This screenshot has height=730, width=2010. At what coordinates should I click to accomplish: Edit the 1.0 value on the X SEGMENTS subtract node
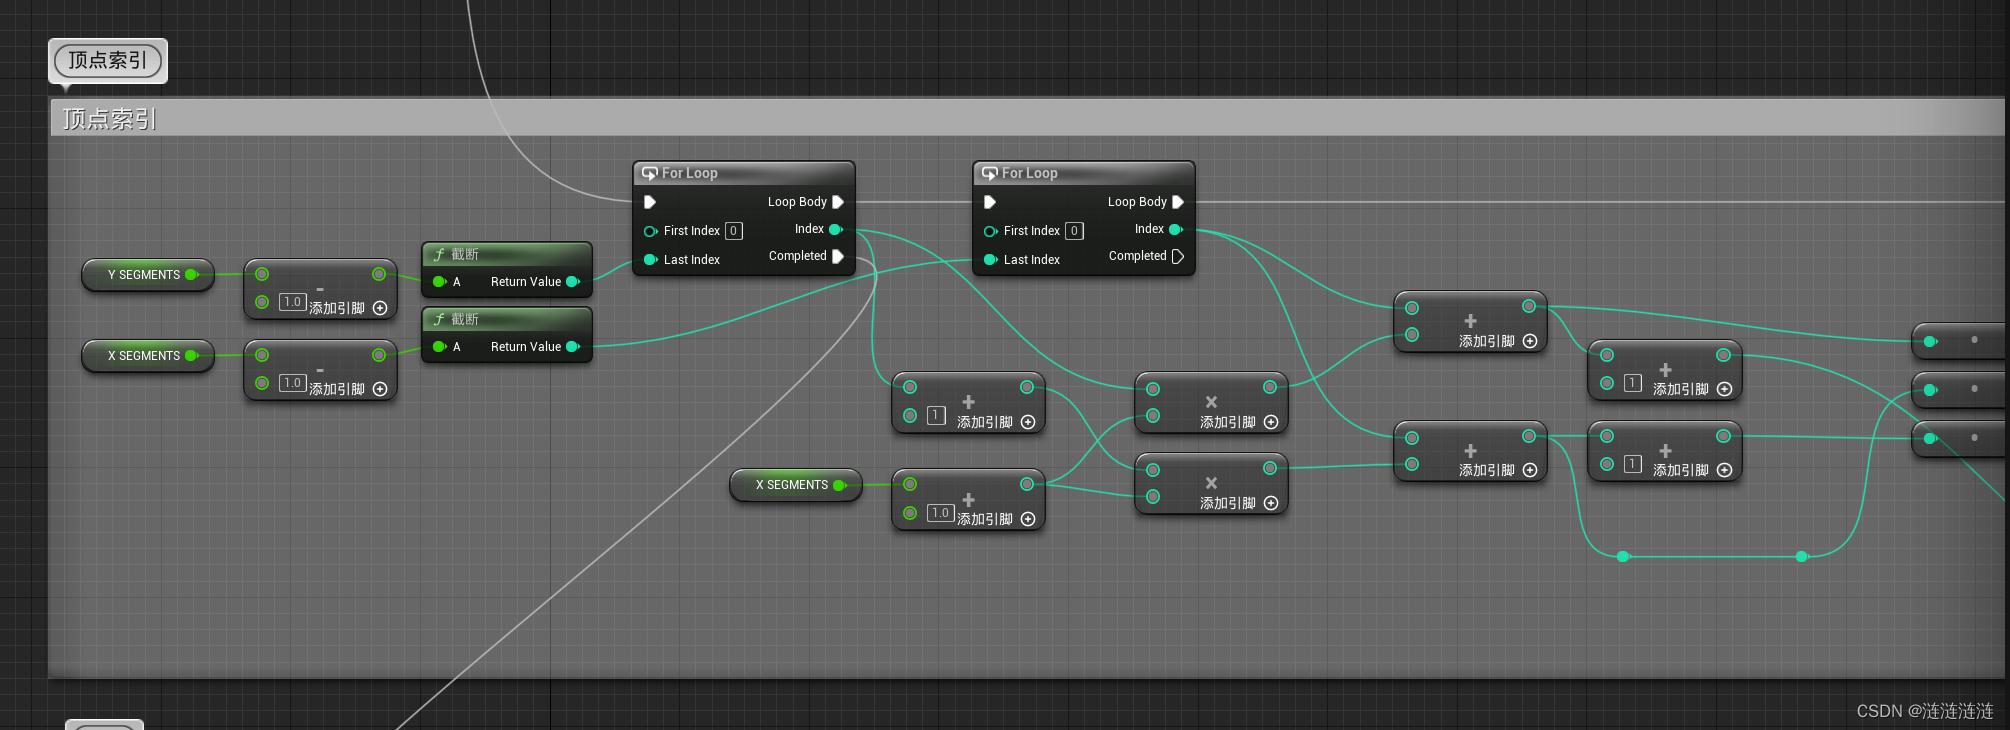click(x=292, y=383)
